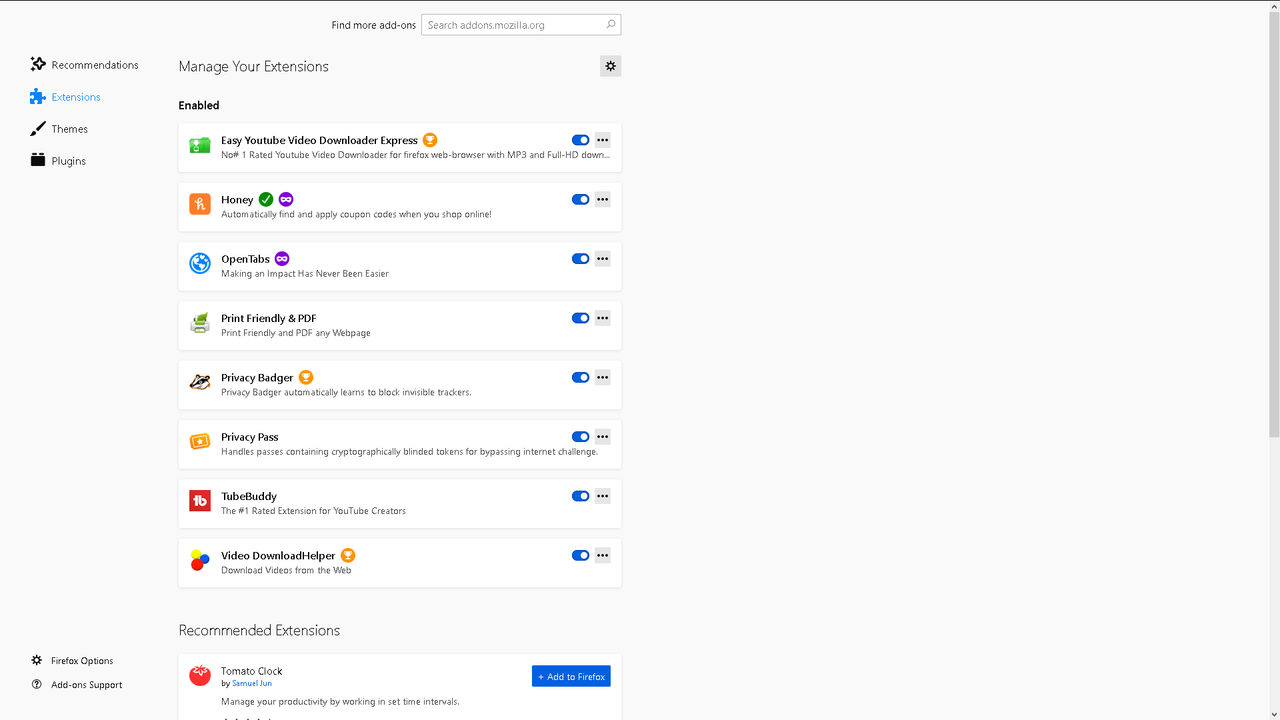
Task: Click the TubeBuddy extension title
Action: point(249,496)
